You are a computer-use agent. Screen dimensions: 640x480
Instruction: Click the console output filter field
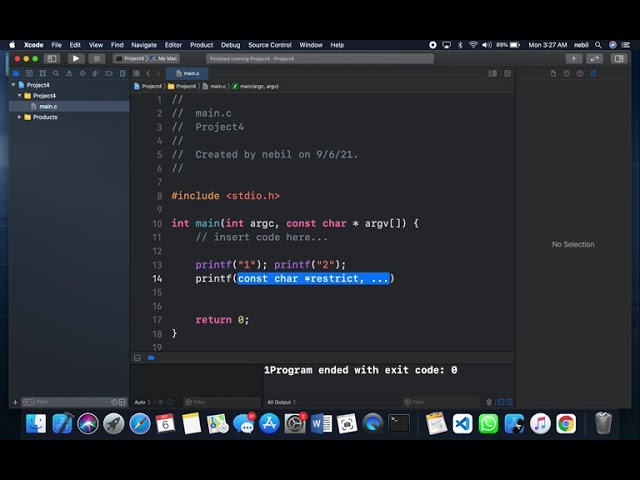click(441, 402)
